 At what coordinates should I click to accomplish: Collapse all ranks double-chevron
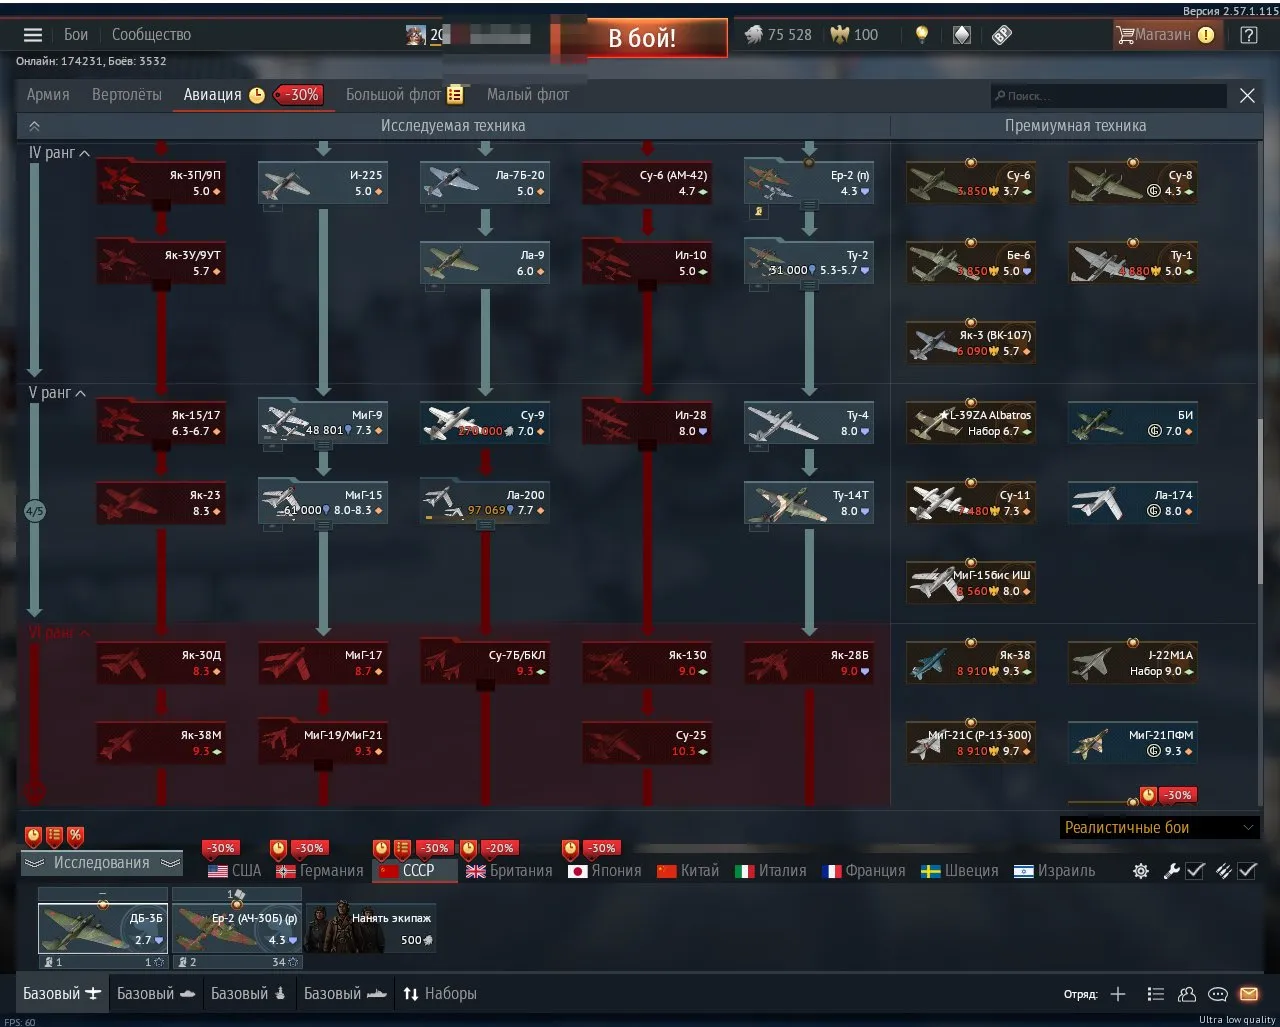coord(34,126)
